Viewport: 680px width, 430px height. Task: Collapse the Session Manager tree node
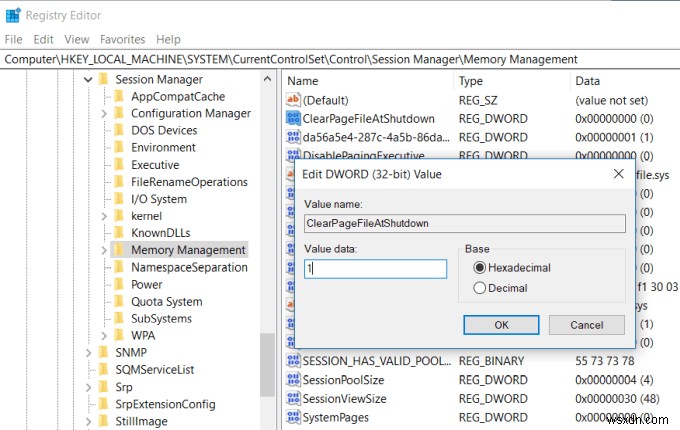click(x=88, y=80)
